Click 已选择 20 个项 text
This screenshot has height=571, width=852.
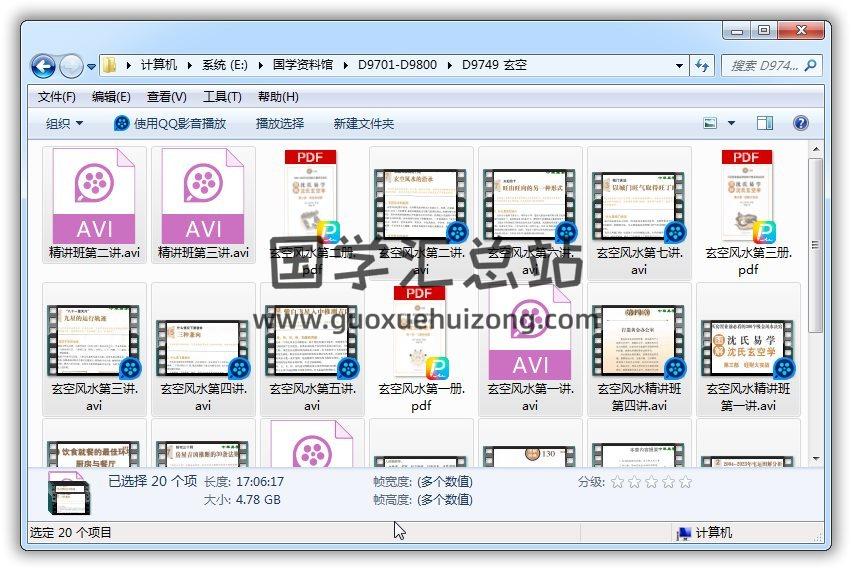coord(152,481)
